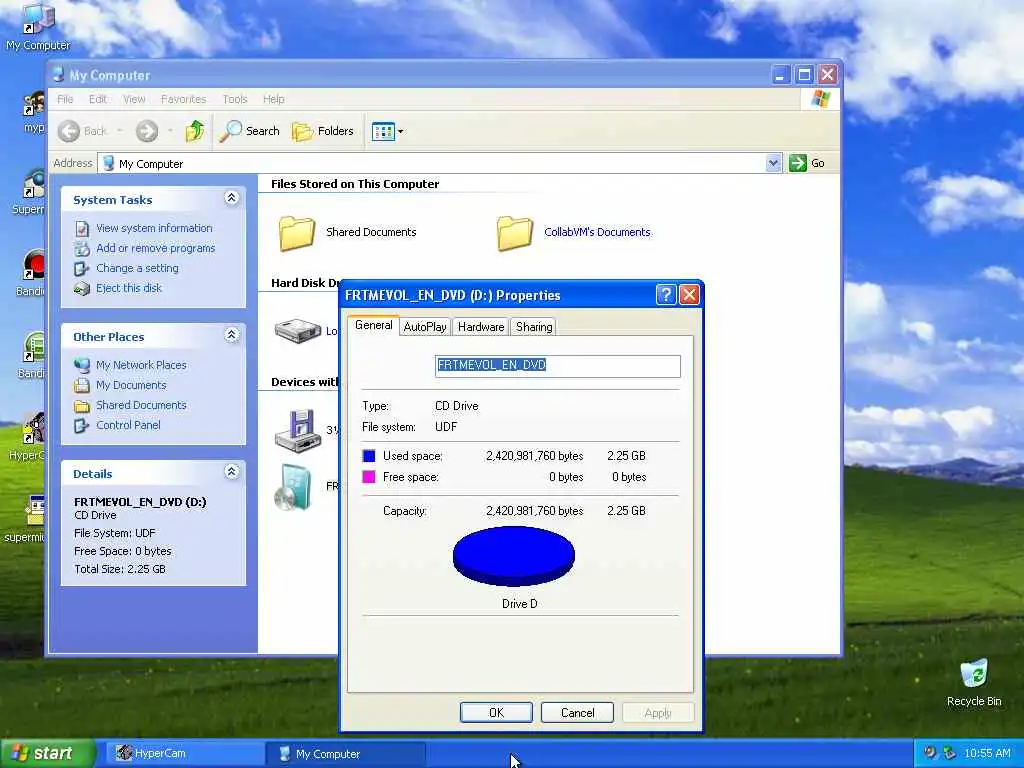Click the Windows flag logo in toolbar

pos(820,99)
